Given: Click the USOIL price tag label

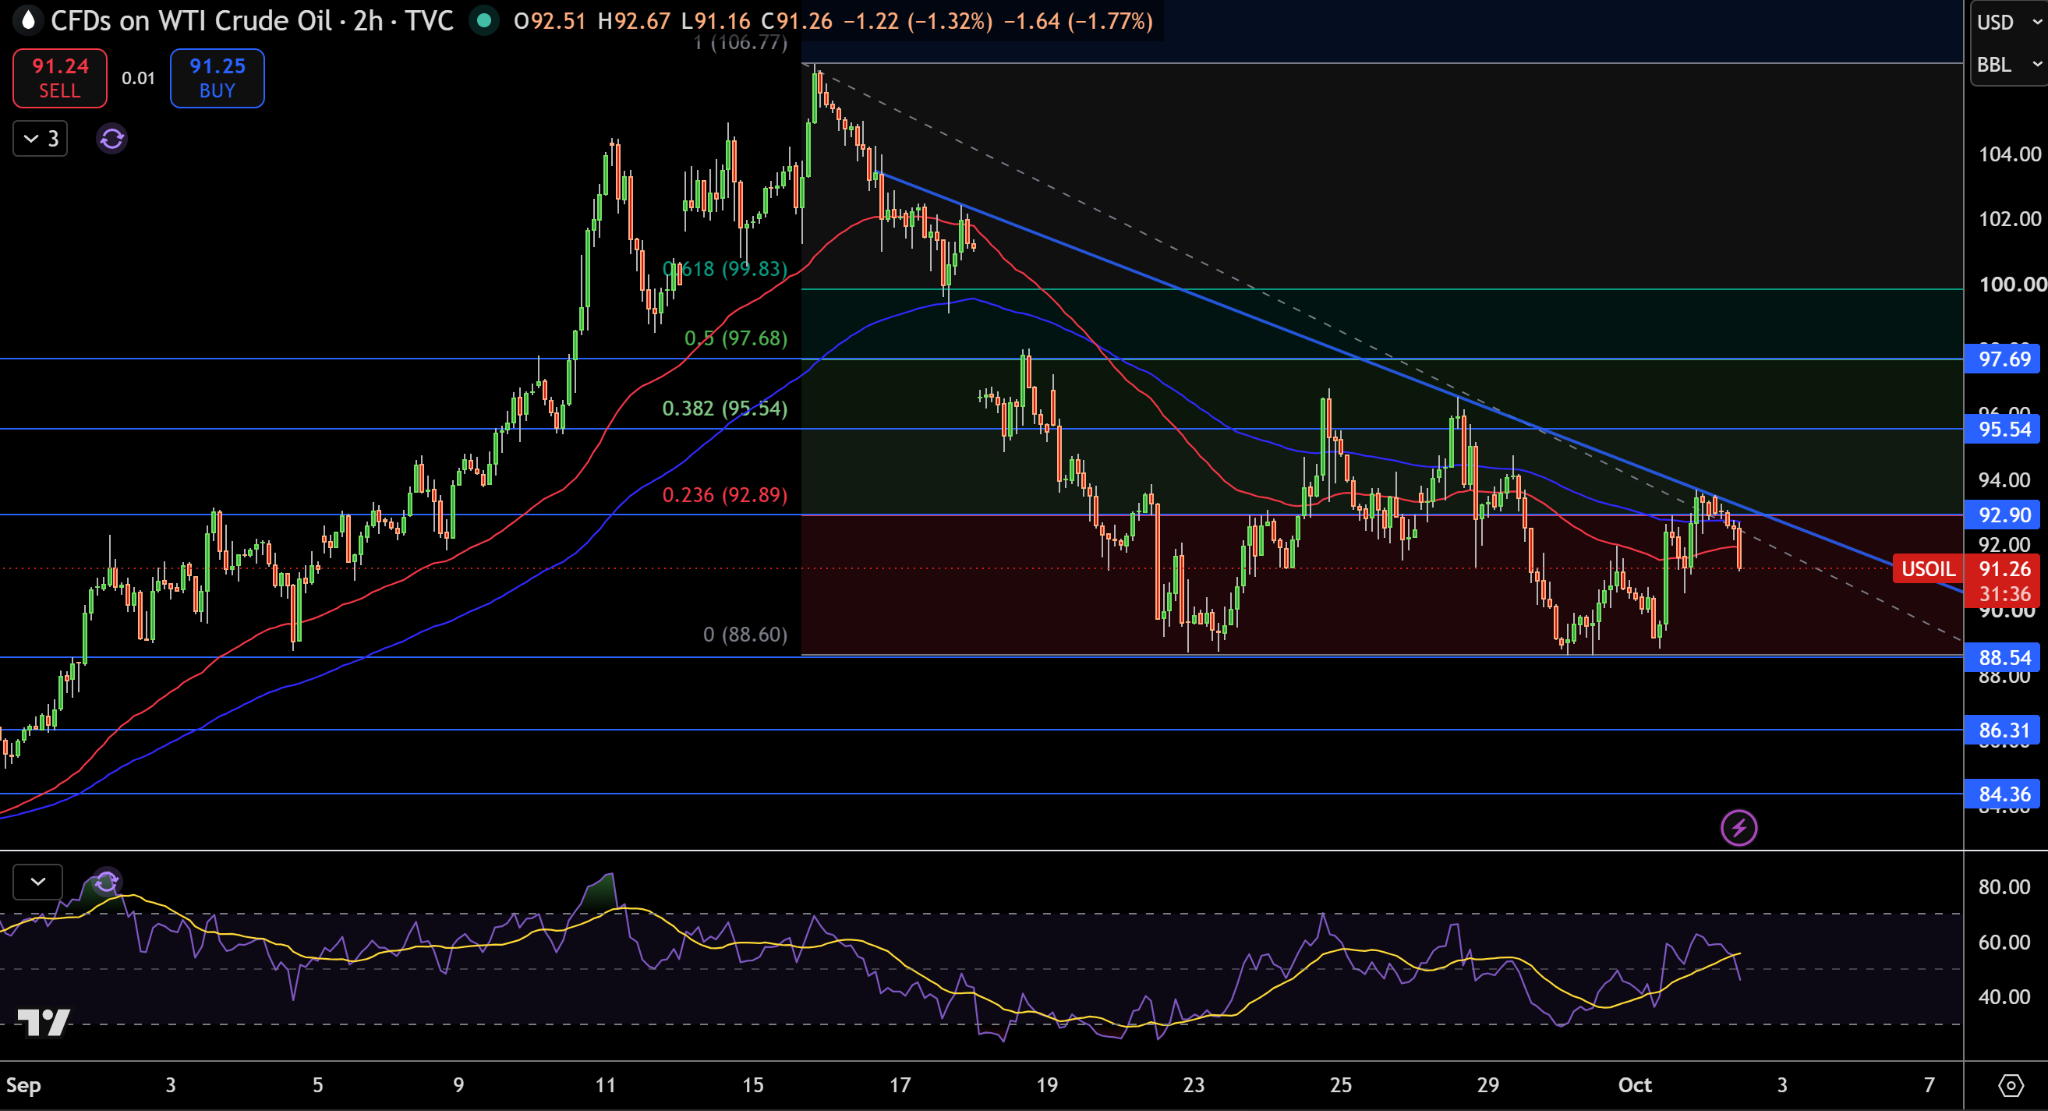Looking at the screenshot, I should click(1928, 569).
